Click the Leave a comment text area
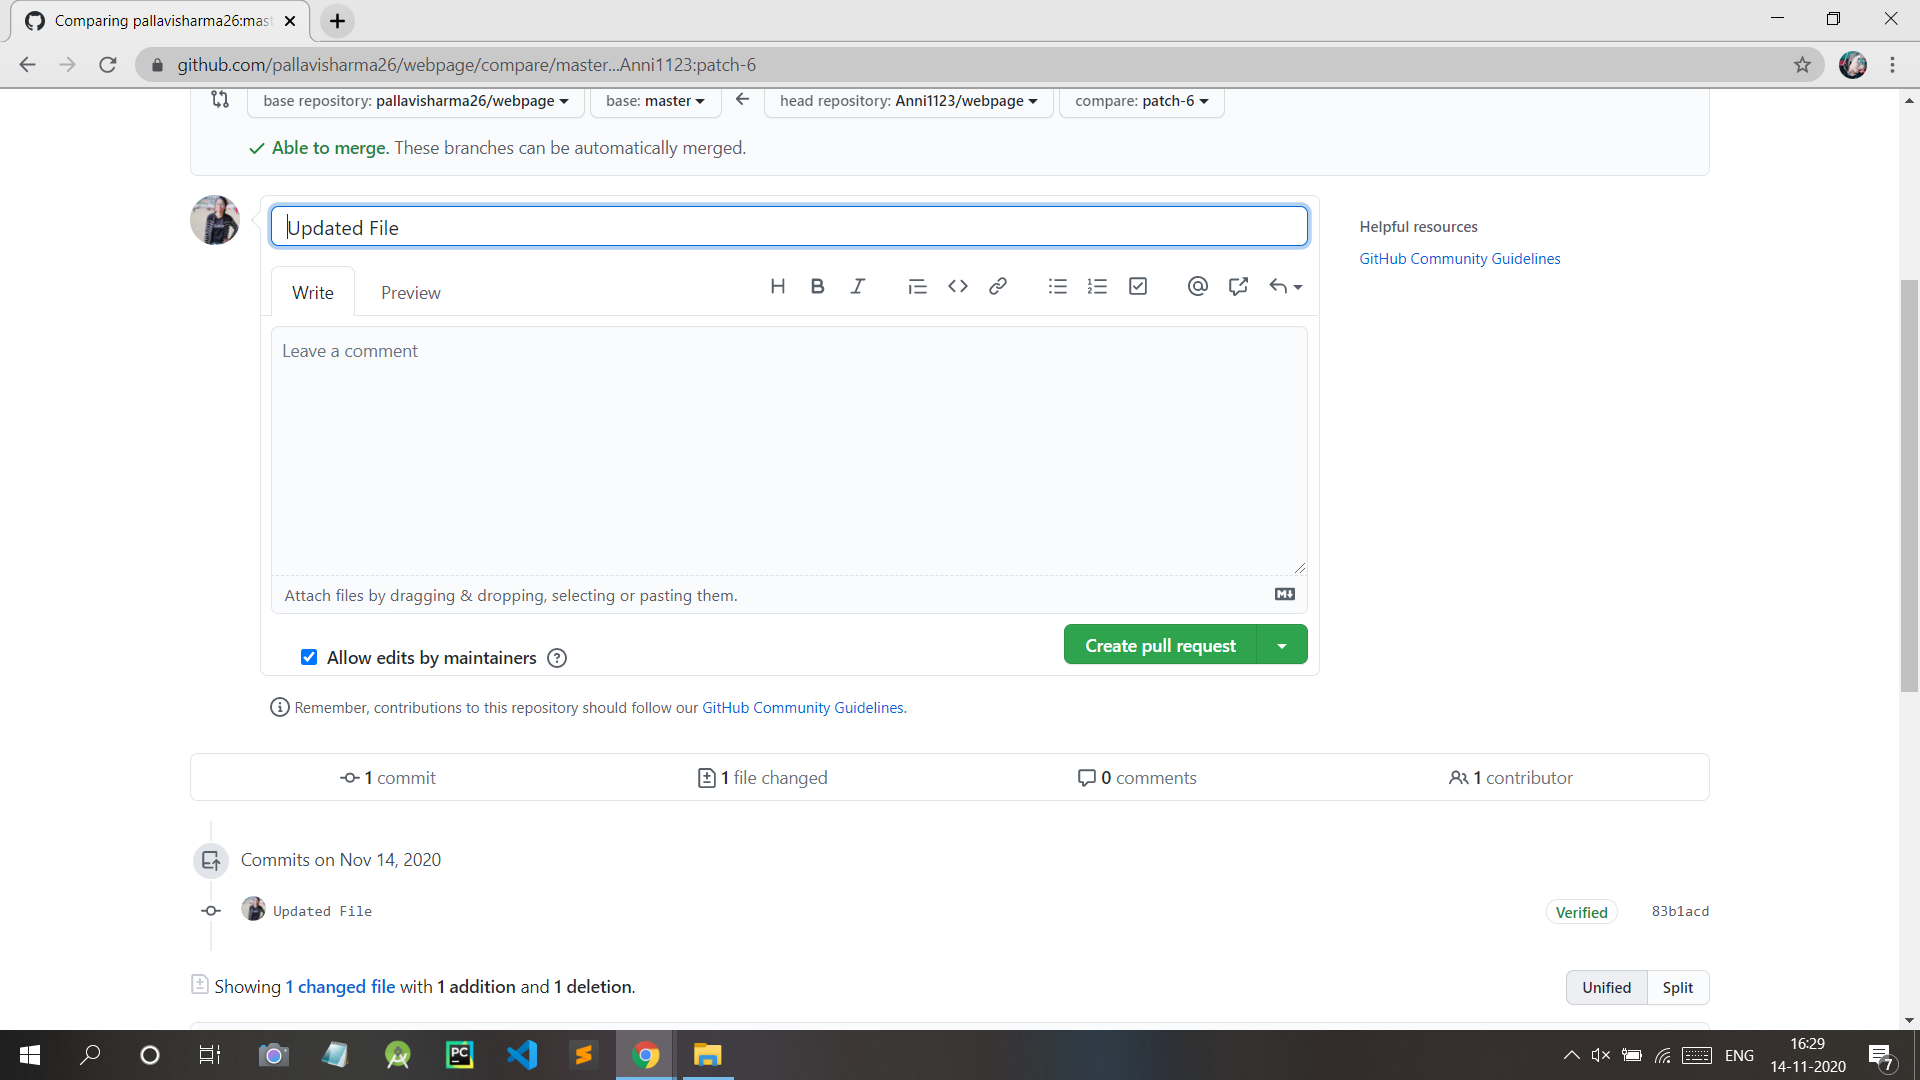Viewport: 1920px width, 1080px height. [x=789, y=451]
